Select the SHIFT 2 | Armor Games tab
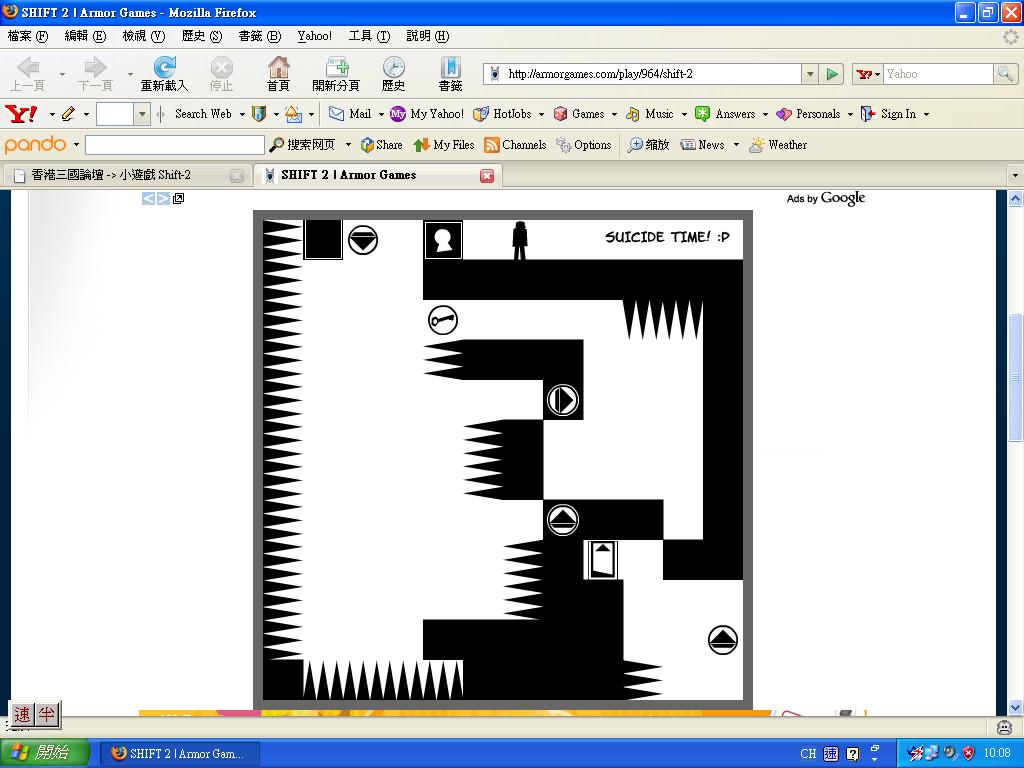This screenshot has height=768, width=1024. point(376,175)
